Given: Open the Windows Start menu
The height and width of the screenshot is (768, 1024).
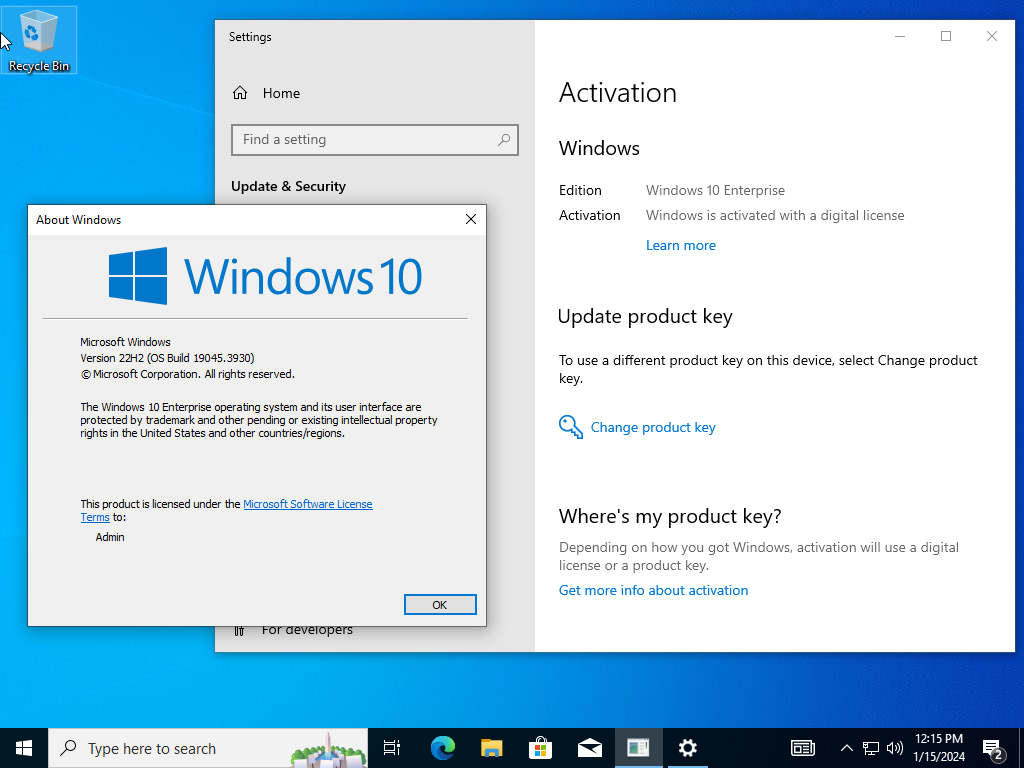Looking at the screenshot, I should tap(24, 748).
